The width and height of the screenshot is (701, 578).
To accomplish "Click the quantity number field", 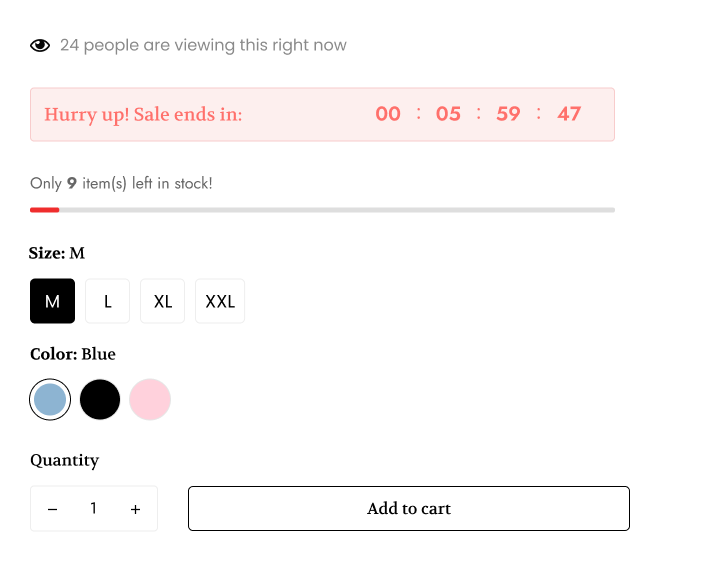I will click(94, 509).
